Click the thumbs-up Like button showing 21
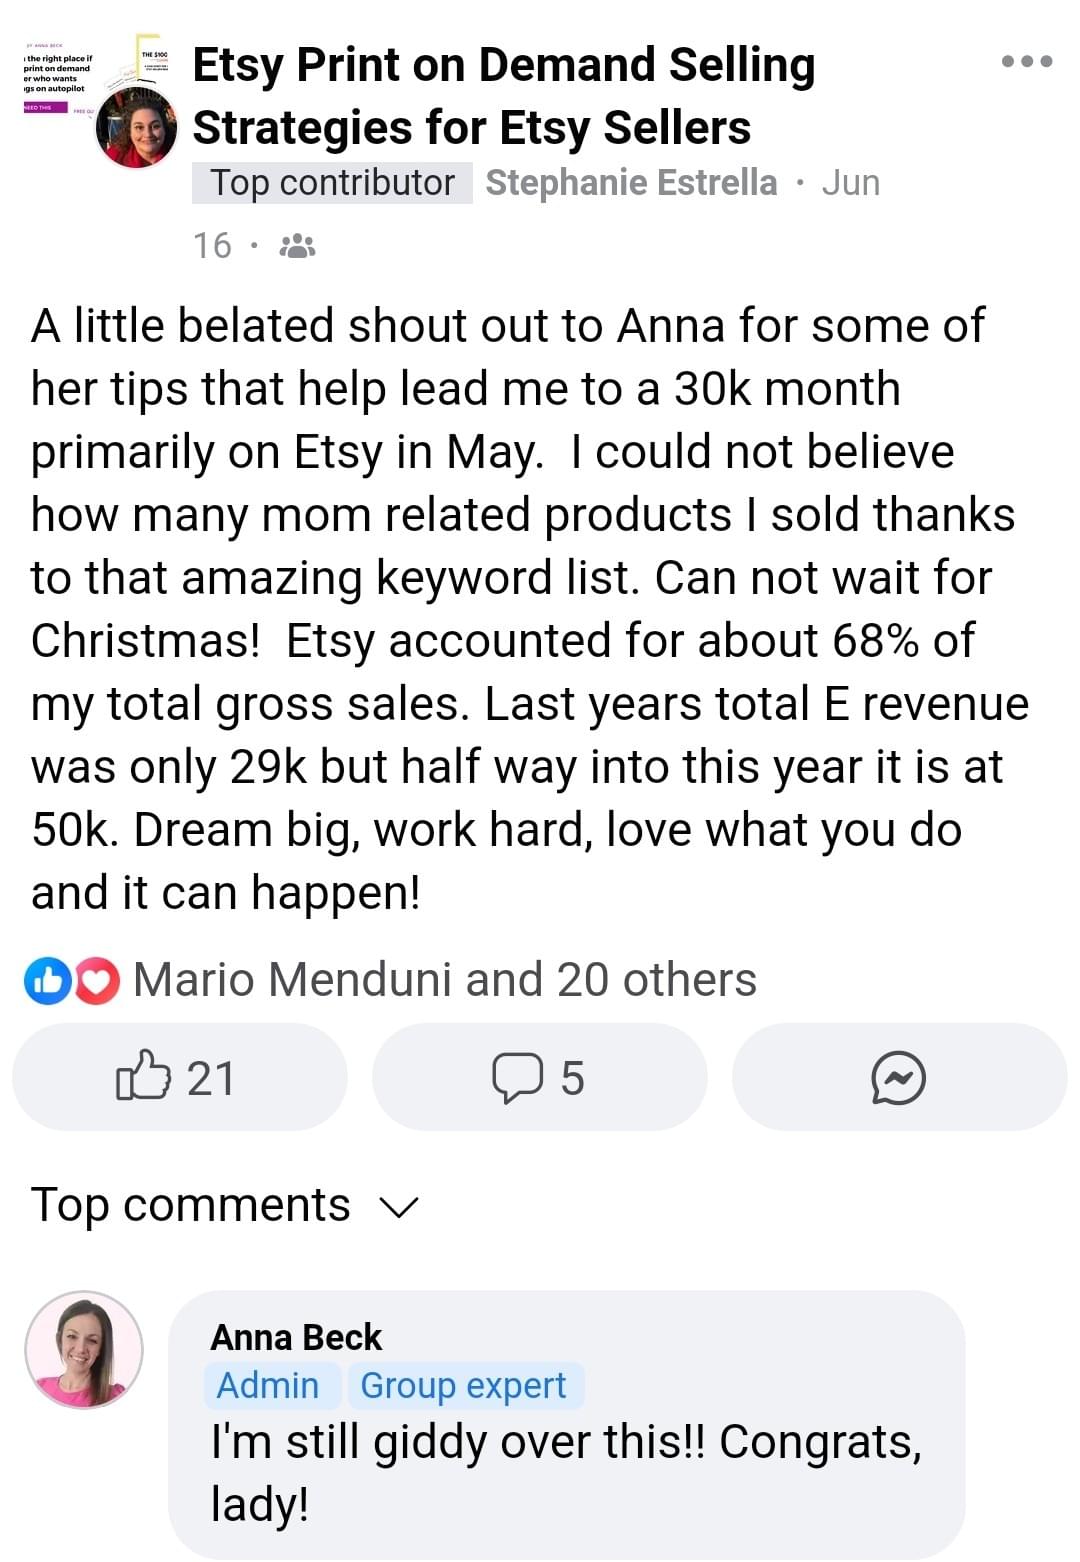Viewport: 1080px width, 1562px height. click(178, 1078)
